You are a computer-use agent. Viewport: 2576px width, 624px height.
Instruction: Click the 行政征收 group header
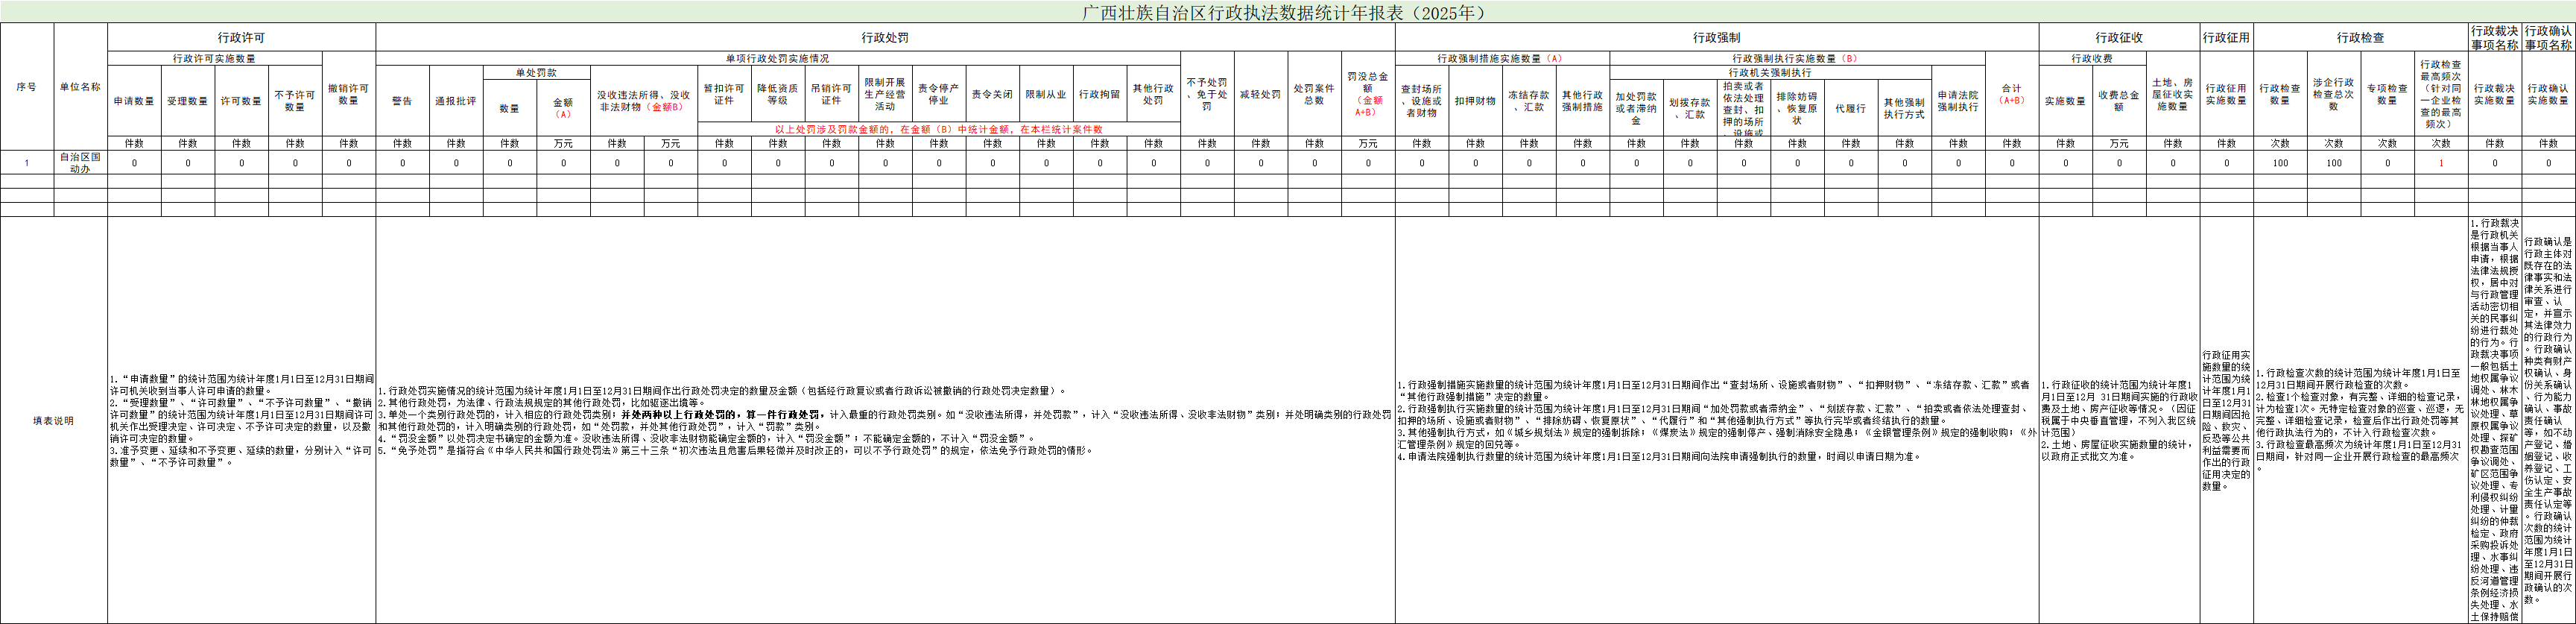[2119, 37]
